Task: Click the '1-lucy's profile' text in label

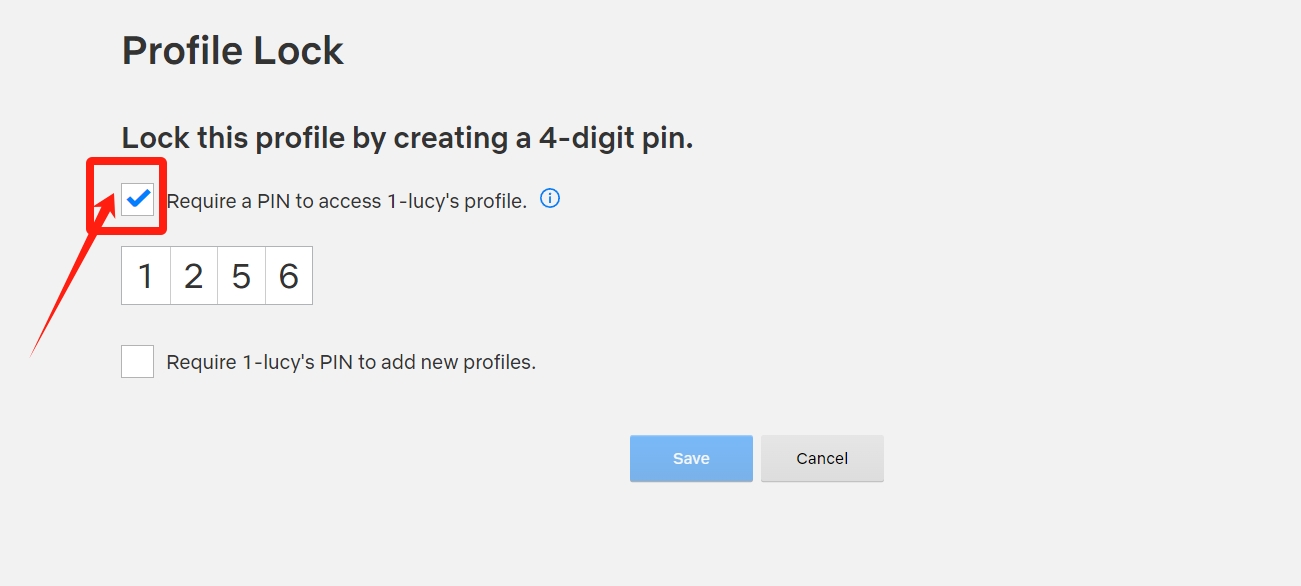Action: [456, 201]
